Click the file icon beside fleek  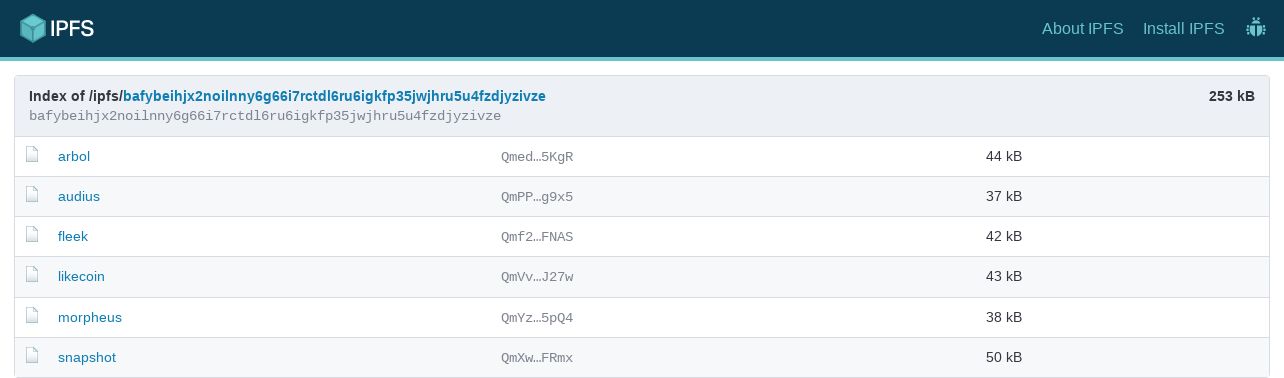[32, 236]
